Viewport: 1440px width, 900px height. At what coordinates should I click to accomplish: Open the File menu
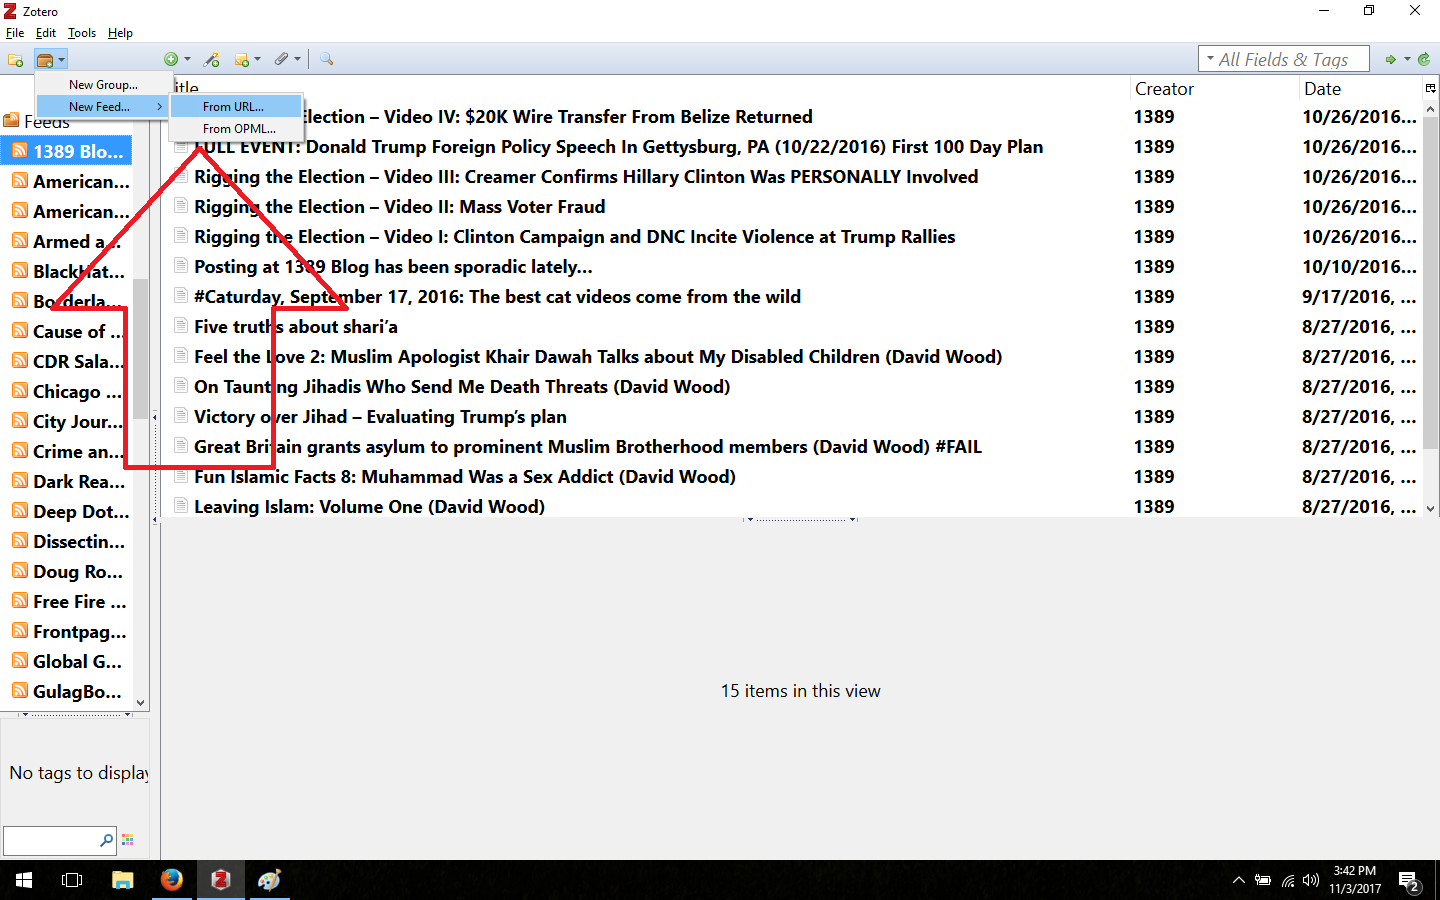[x=15, y=33]
